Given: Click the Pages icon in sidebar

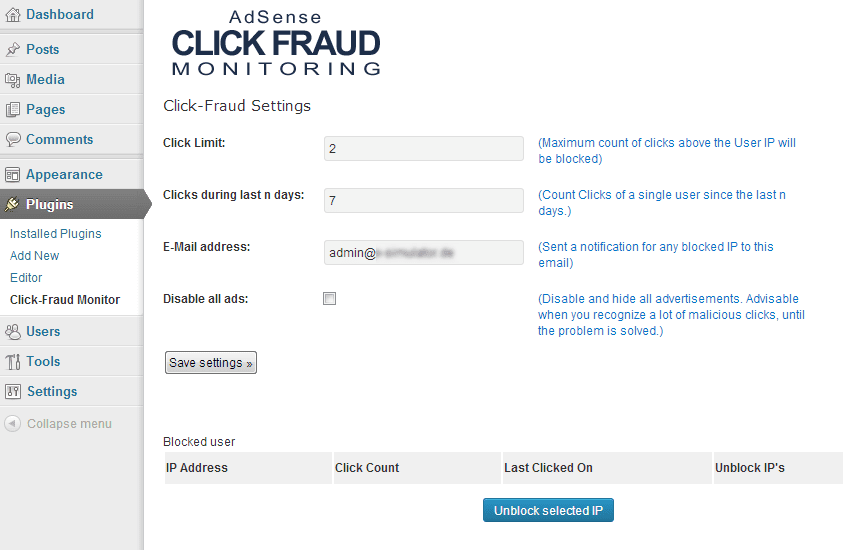Looking at the screenshot, I should pyautogui.click(x=13, y=109).
